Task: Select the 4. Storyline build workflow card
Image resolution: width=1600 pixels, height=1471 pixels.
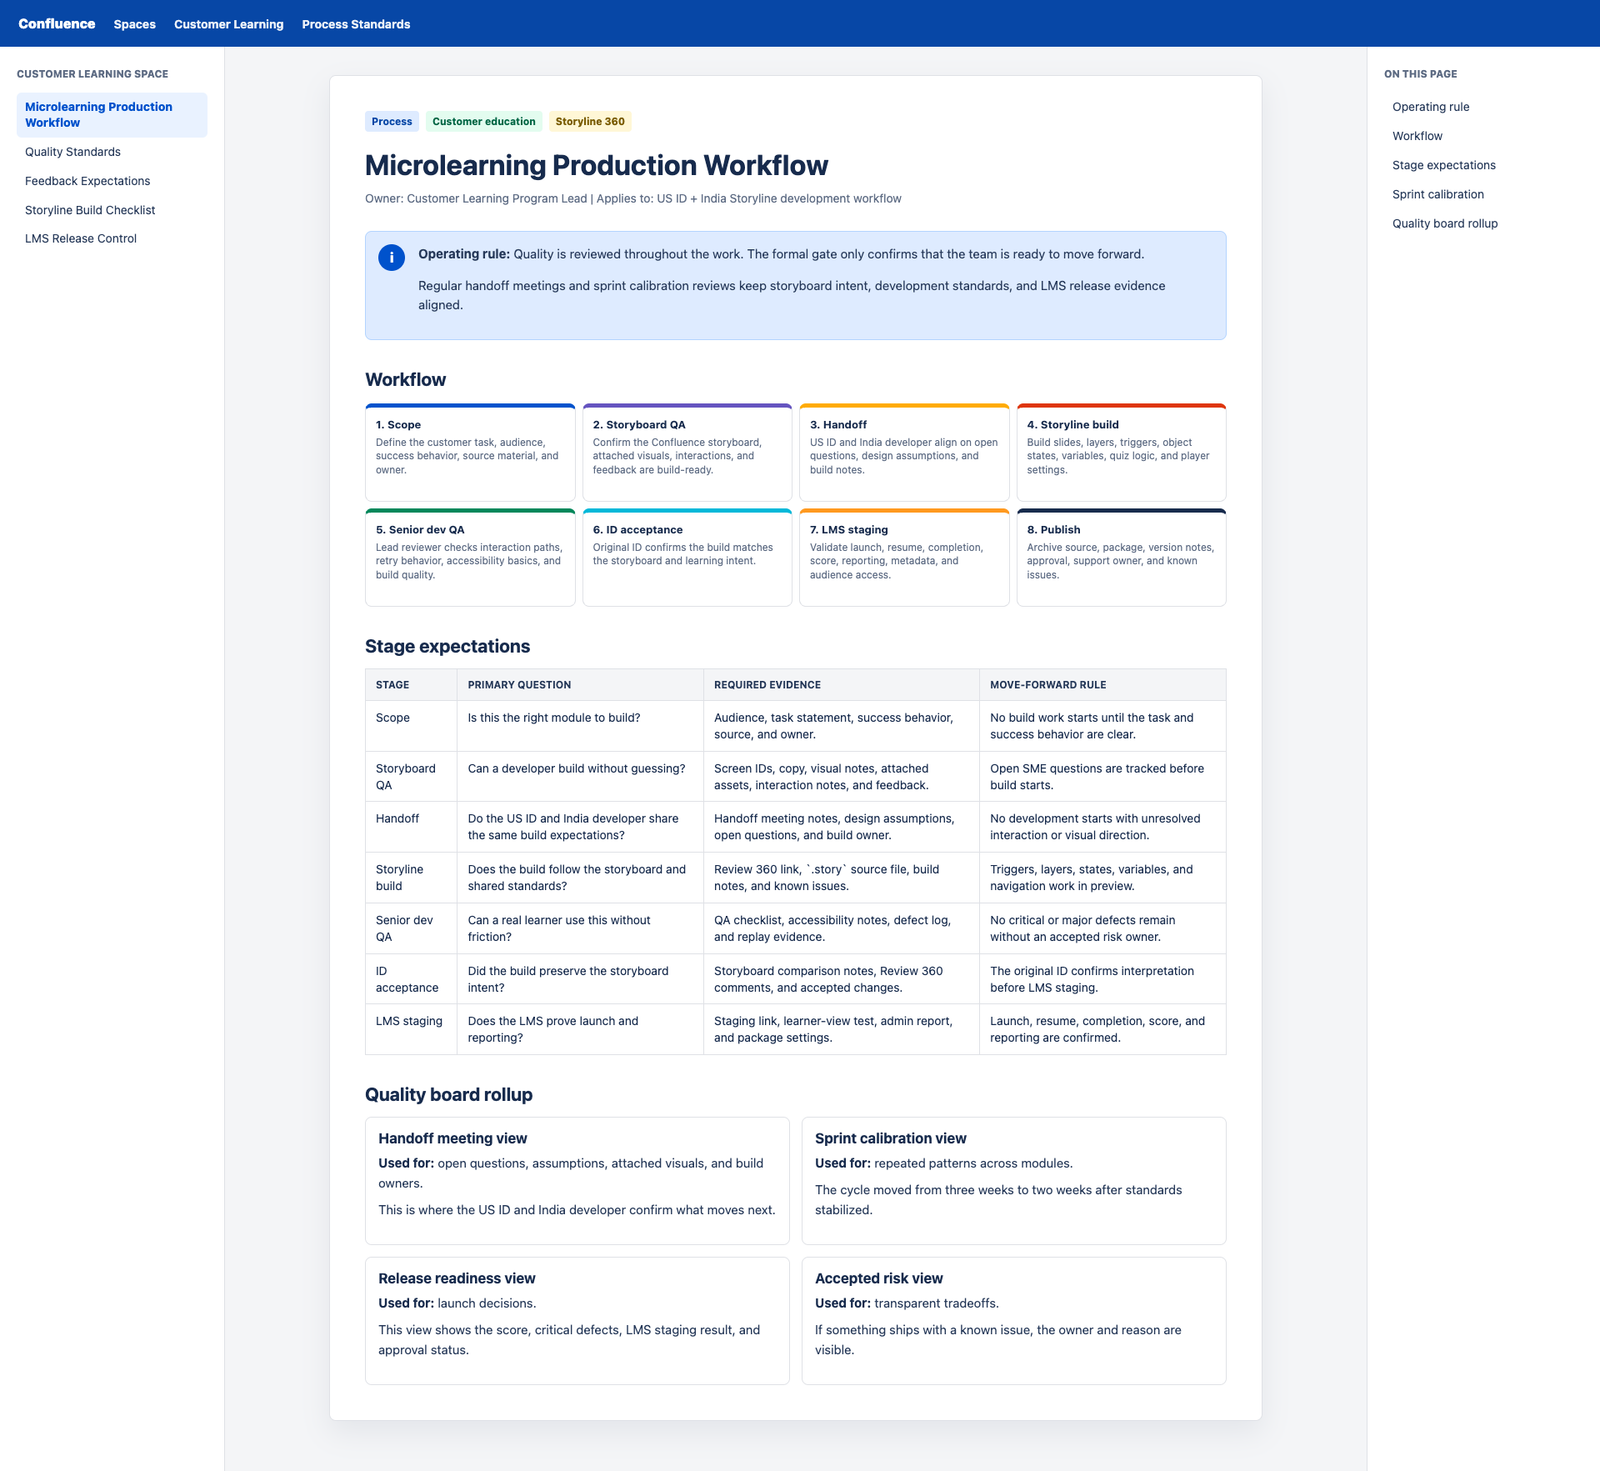Action: [x=1121, y=453]
